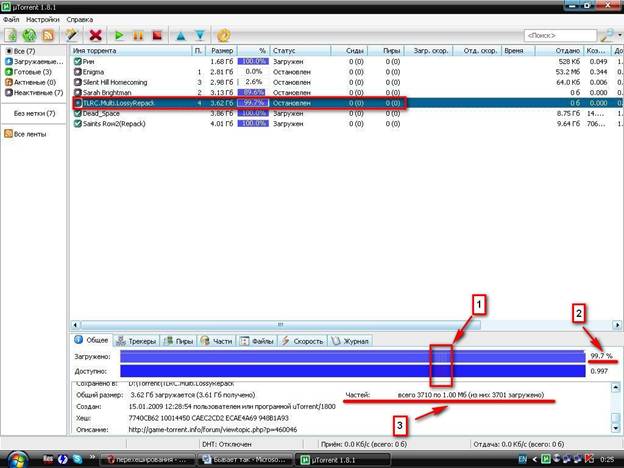Sort by Сиды column header
Screen dimensions: 624x468
349,51
